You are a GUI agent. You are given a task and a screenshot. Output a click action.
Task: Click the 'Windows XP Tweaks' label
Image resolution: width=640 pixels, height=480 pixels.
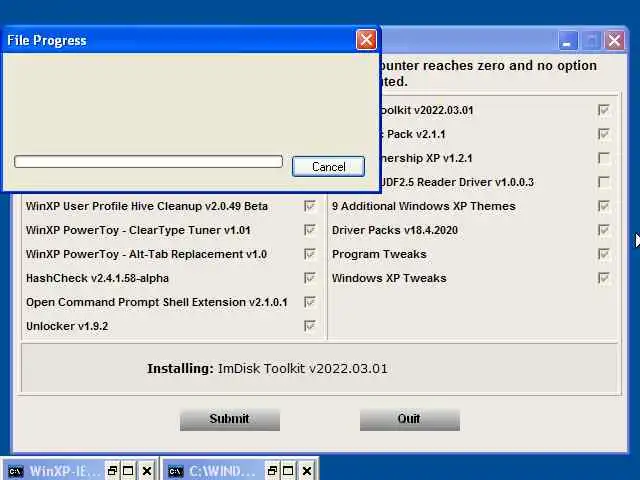(389, 278)
